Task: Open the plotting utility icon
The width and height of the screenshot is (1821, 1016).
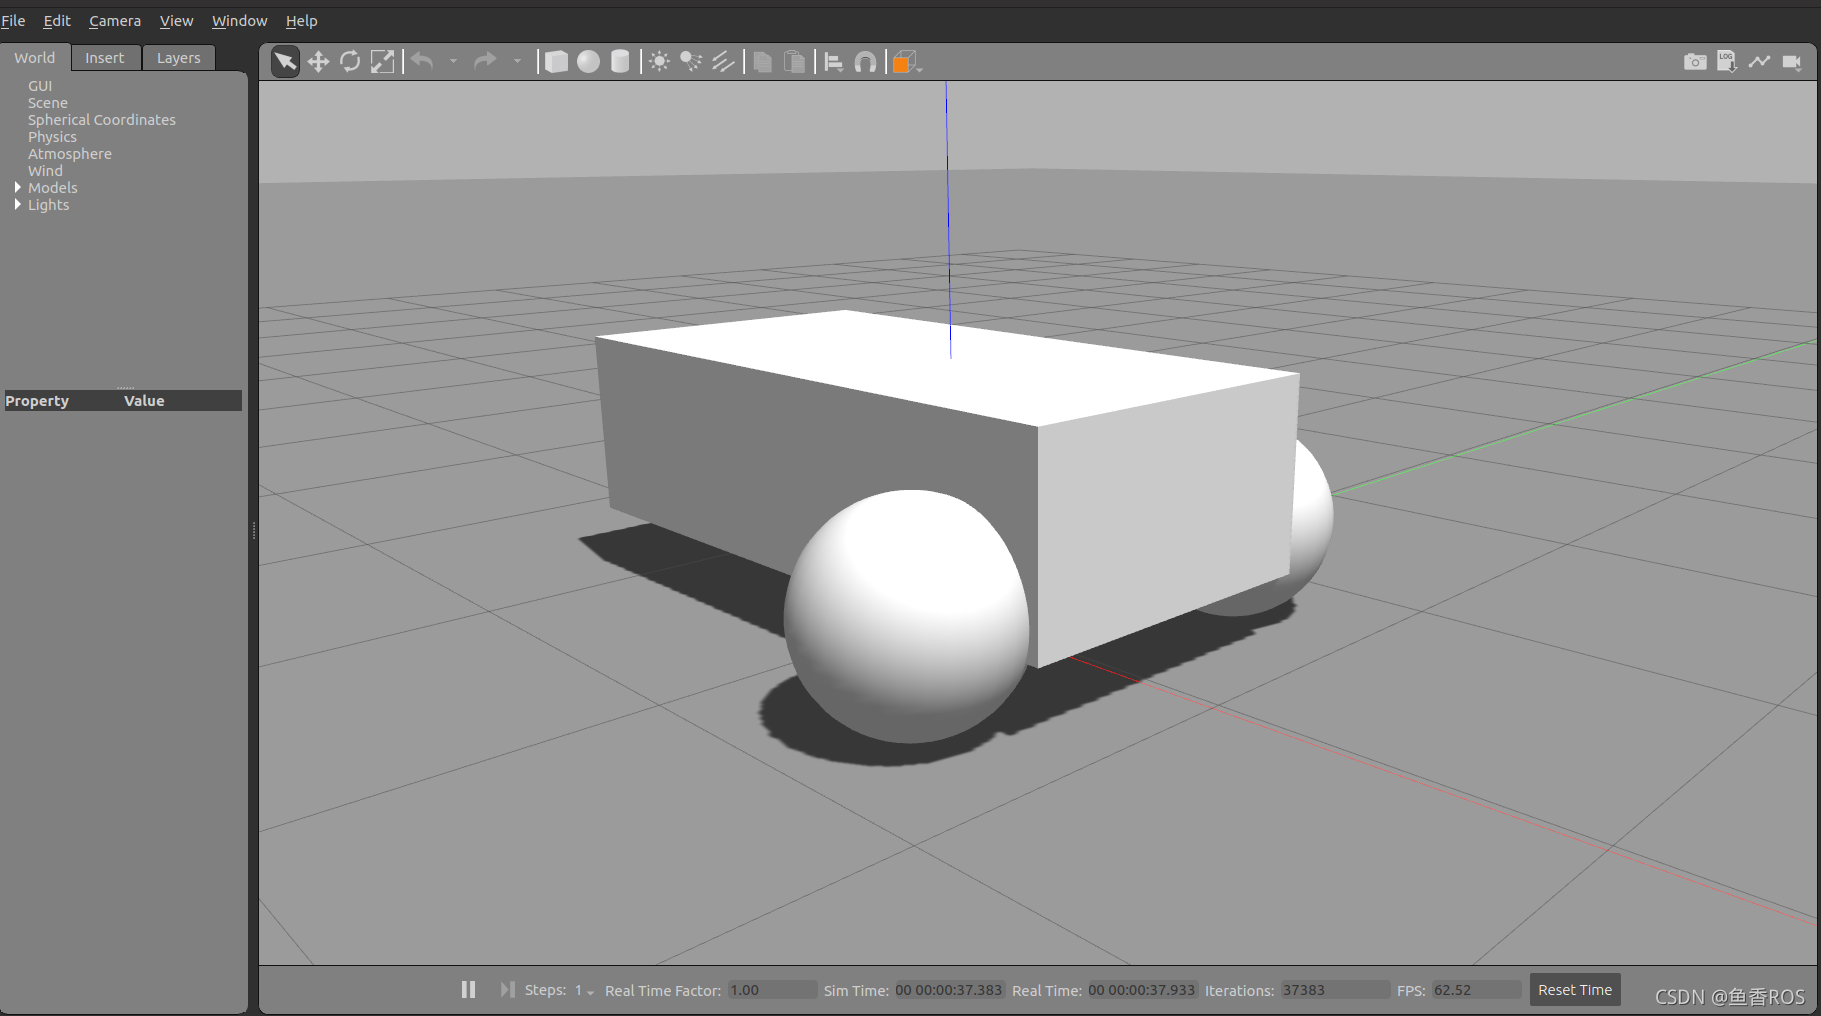Action: [x=1759, y=61]
